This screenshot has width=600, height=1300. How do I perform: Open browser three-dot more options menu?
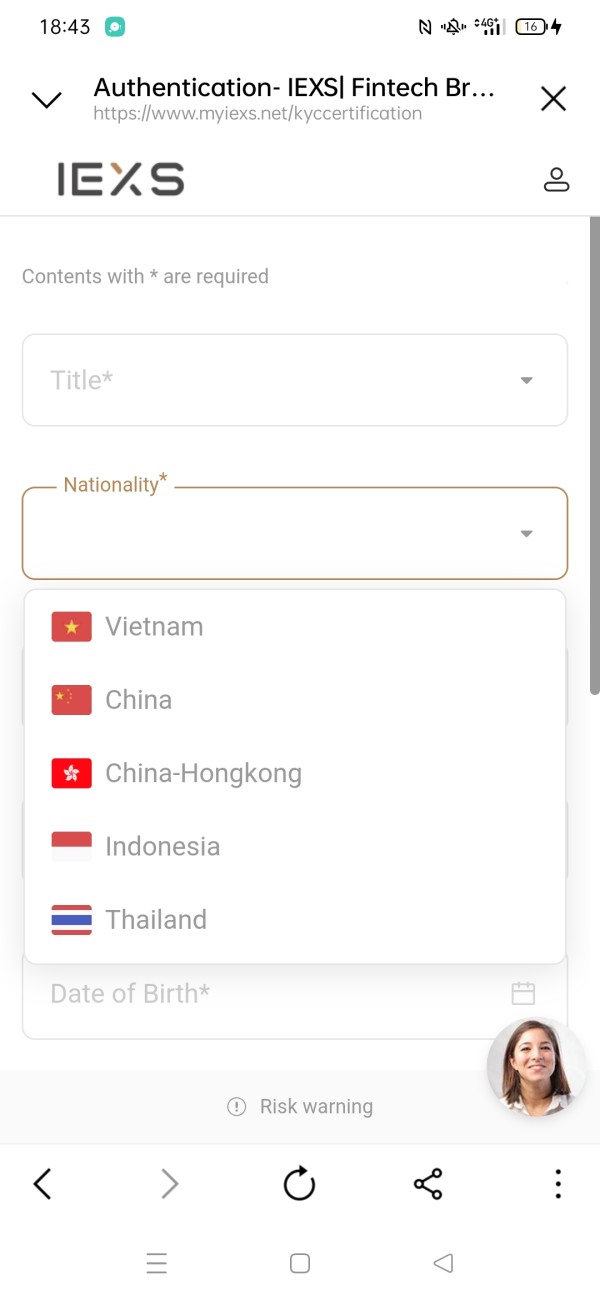[558, 1184]
